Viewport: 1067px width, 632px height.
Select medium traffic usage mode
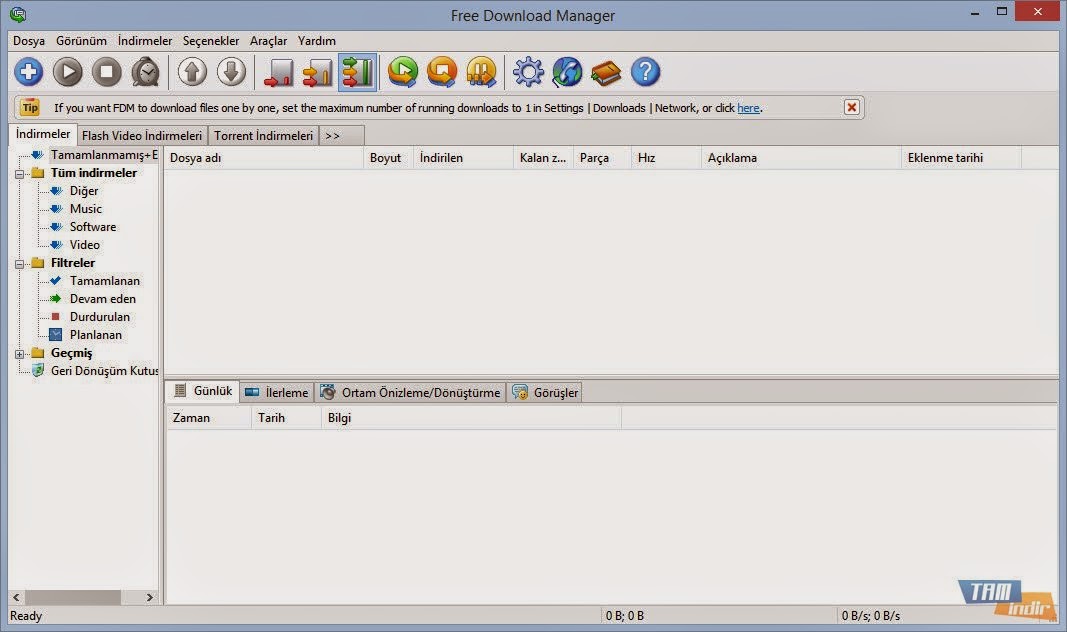click(x=318, y=72)
